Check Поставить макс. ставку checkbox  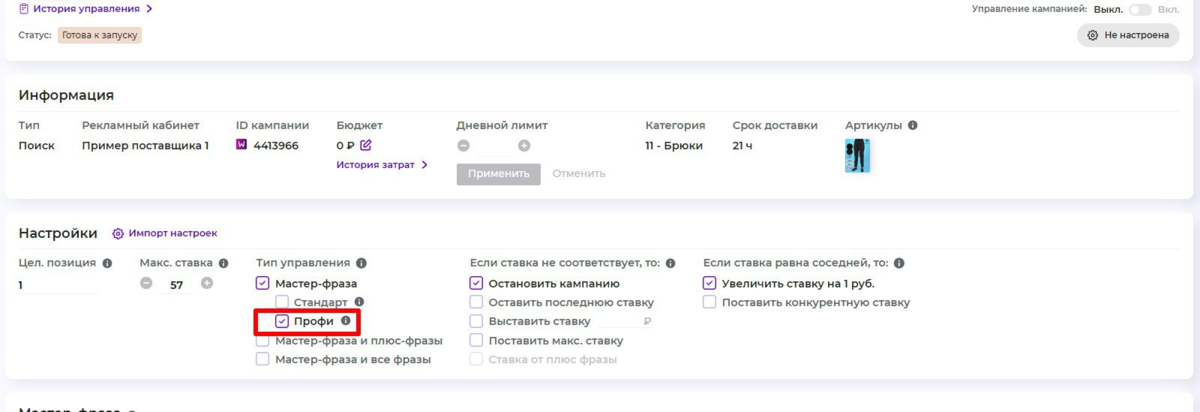pyautogui.click(x=476, y=340)
